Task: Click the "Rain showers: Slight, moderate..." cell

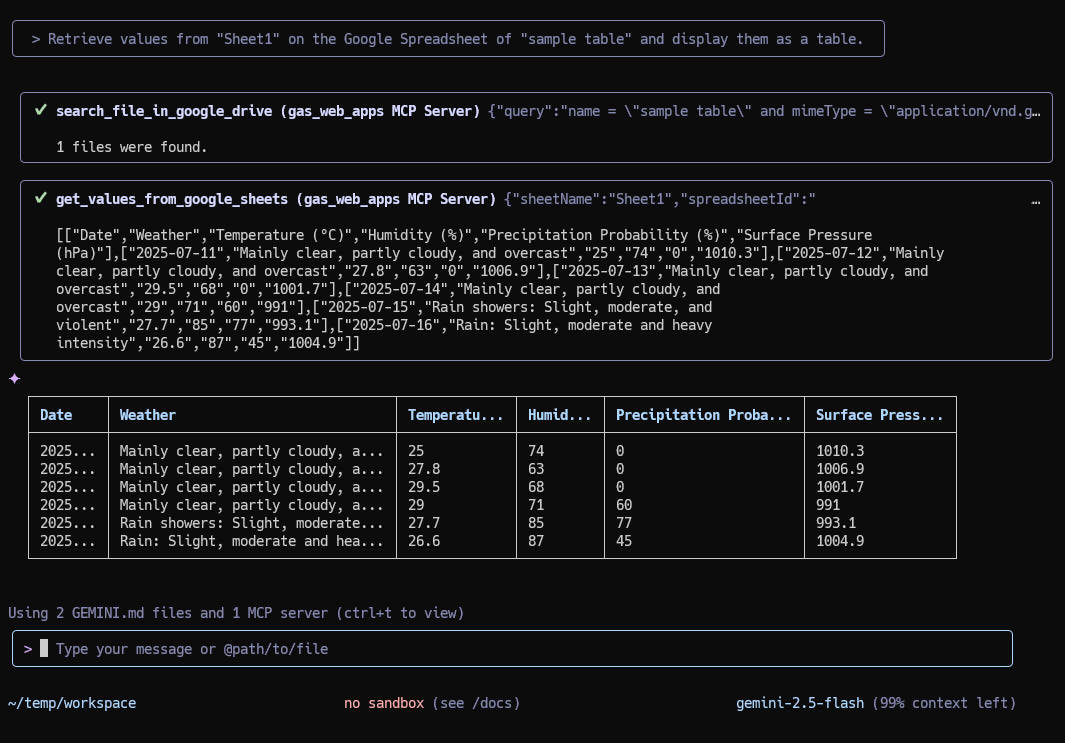Action: click(x=251, y=523)
